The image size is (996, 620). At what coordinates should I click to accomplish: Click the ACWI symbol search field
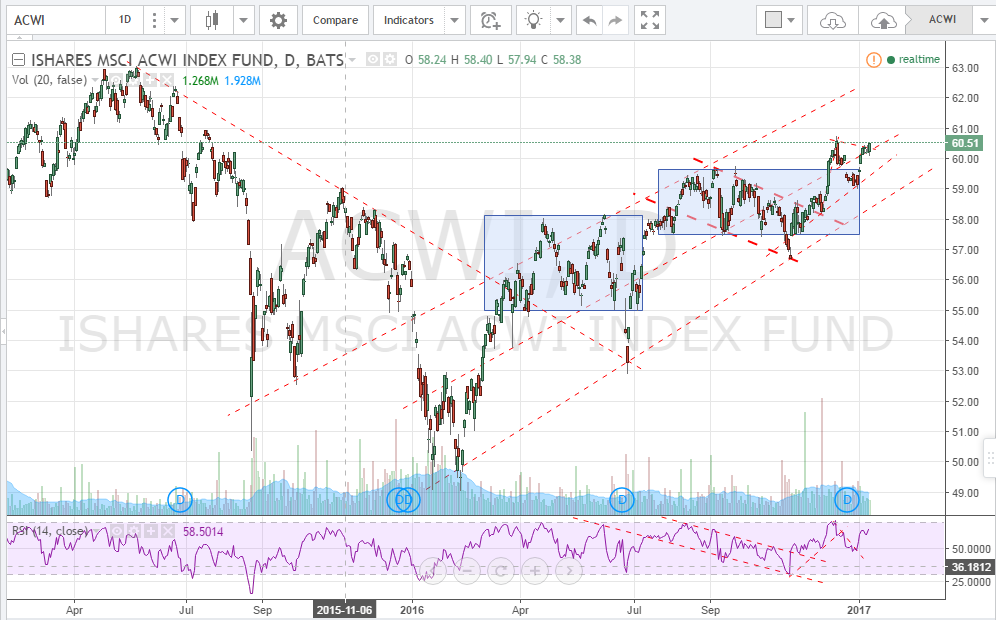pyautogui.click(x=56, y=20)
